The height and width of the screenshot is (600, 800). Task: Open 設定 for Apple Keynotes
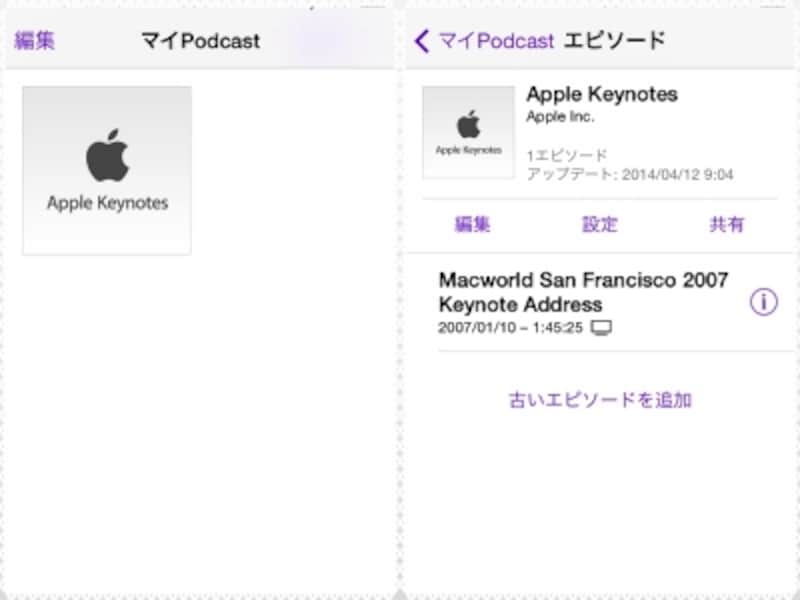point(600,224)
